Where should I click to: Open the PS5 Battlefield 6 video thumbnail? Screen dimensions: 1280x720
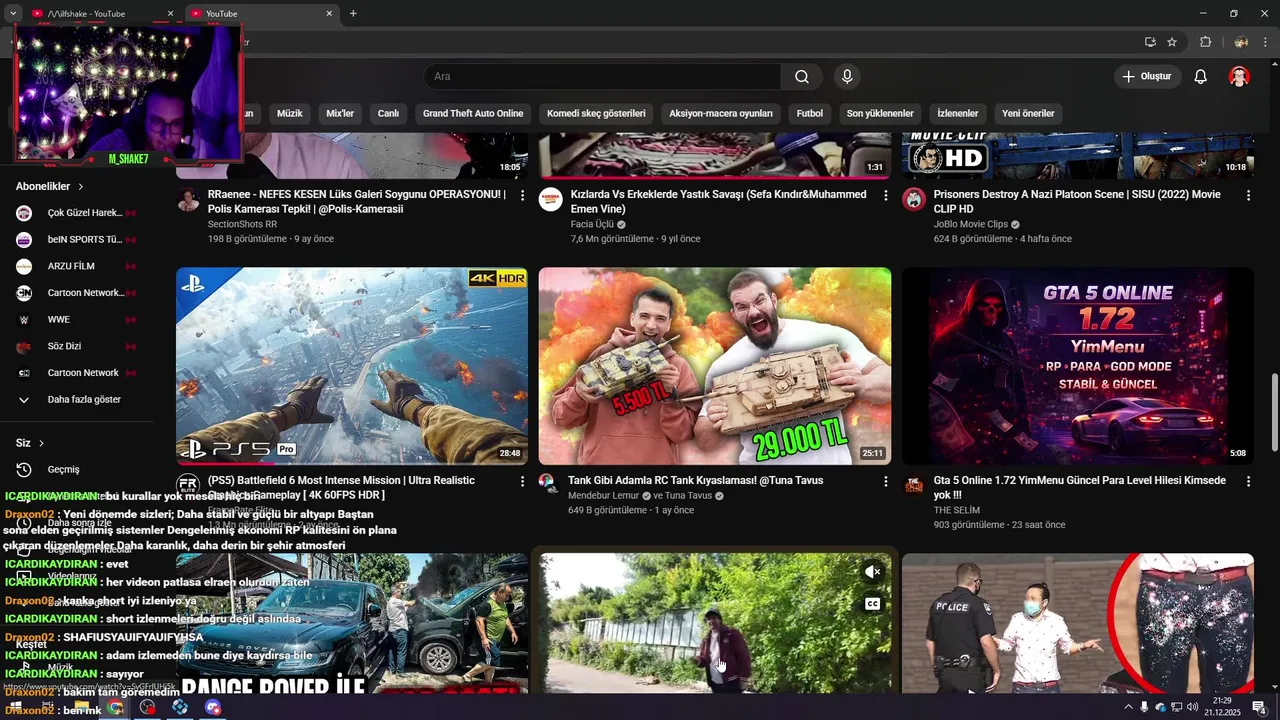352,366
